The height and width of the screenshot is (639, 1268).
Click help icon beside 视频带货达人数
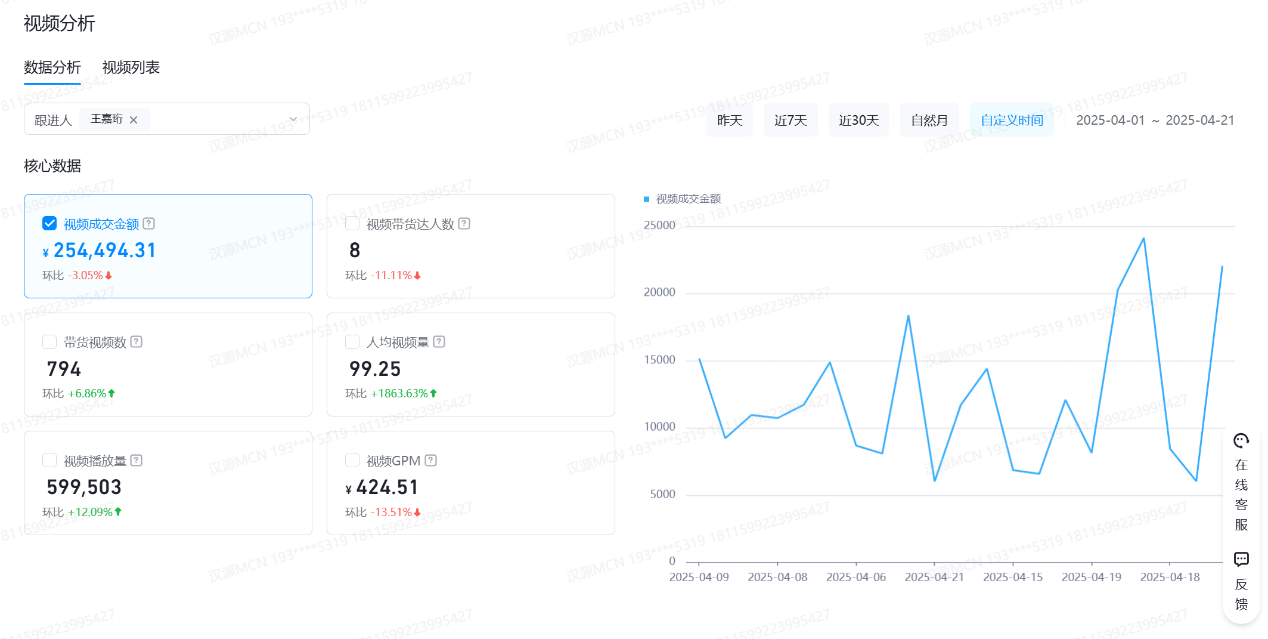464,224
